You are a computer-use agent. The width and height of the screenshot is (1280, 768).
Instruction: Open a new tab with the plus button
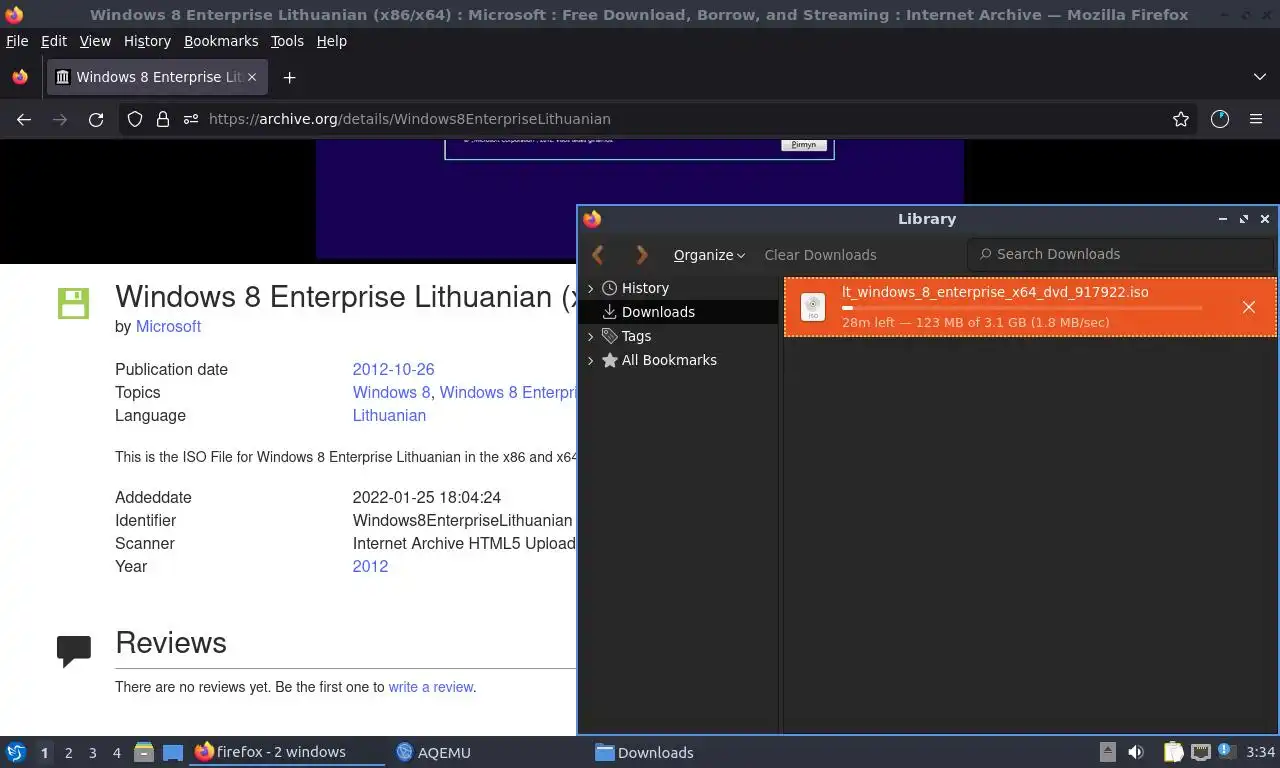[289, 77]
